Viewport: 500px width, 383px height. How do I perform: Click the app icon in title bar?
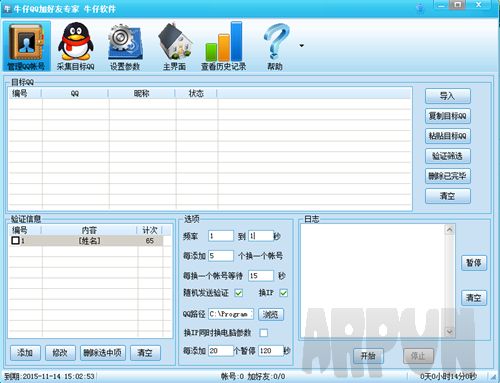click(7, 9)
